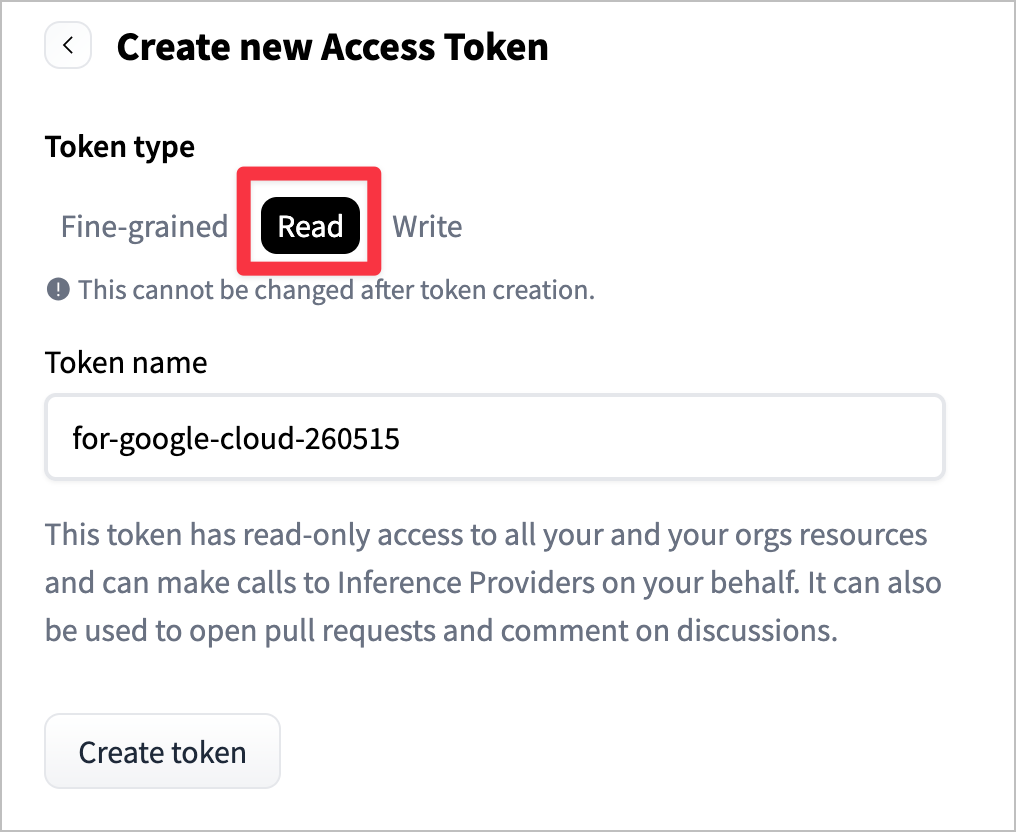
Task: Place cursor in 'for-google-cloud-260515' text
Action: (236, 438)
